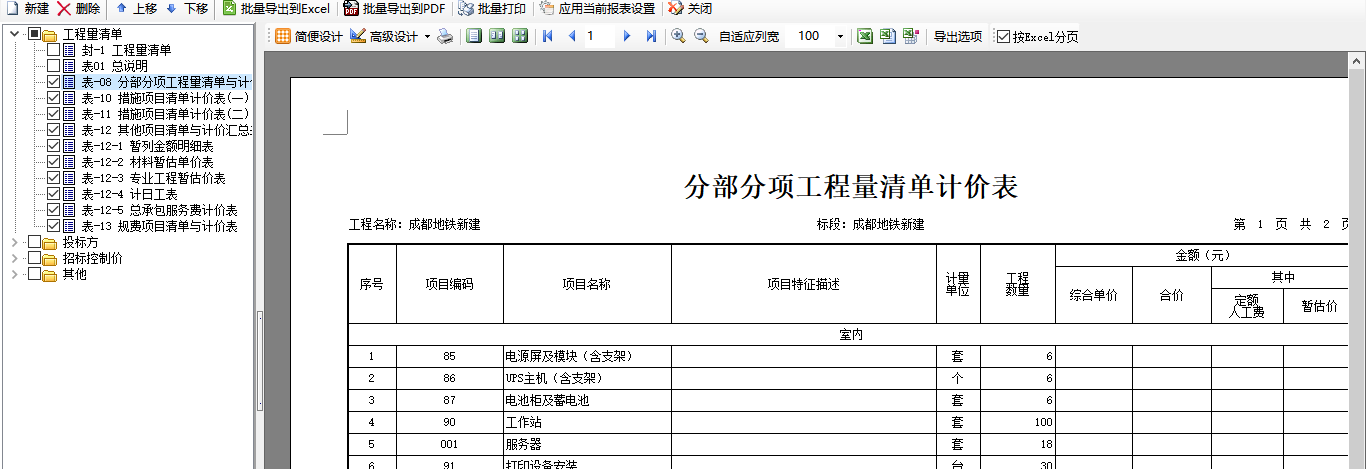Switch to multi-page view icon
Image resolution: width=1366 pixels, height=469 pixels.
click(520, 36)
